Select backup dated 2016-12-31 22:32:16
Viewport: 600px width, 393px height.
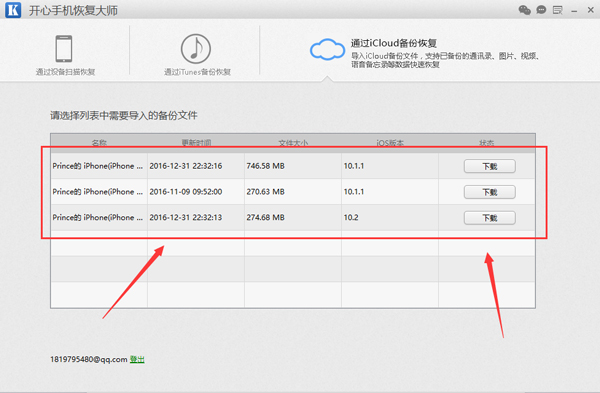[x=186, y=166]
